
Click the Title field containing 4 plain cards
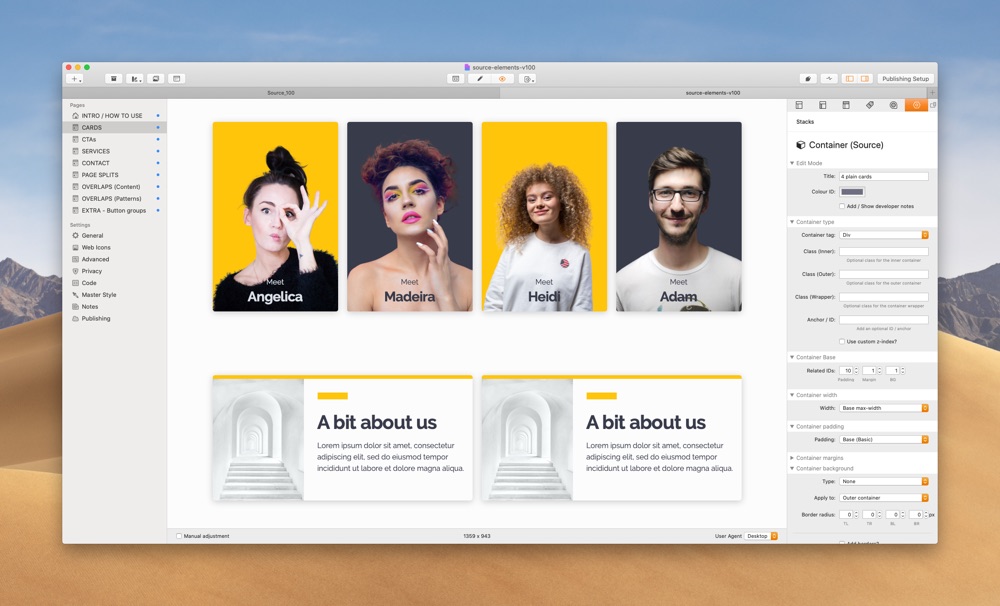pos(884,177)
